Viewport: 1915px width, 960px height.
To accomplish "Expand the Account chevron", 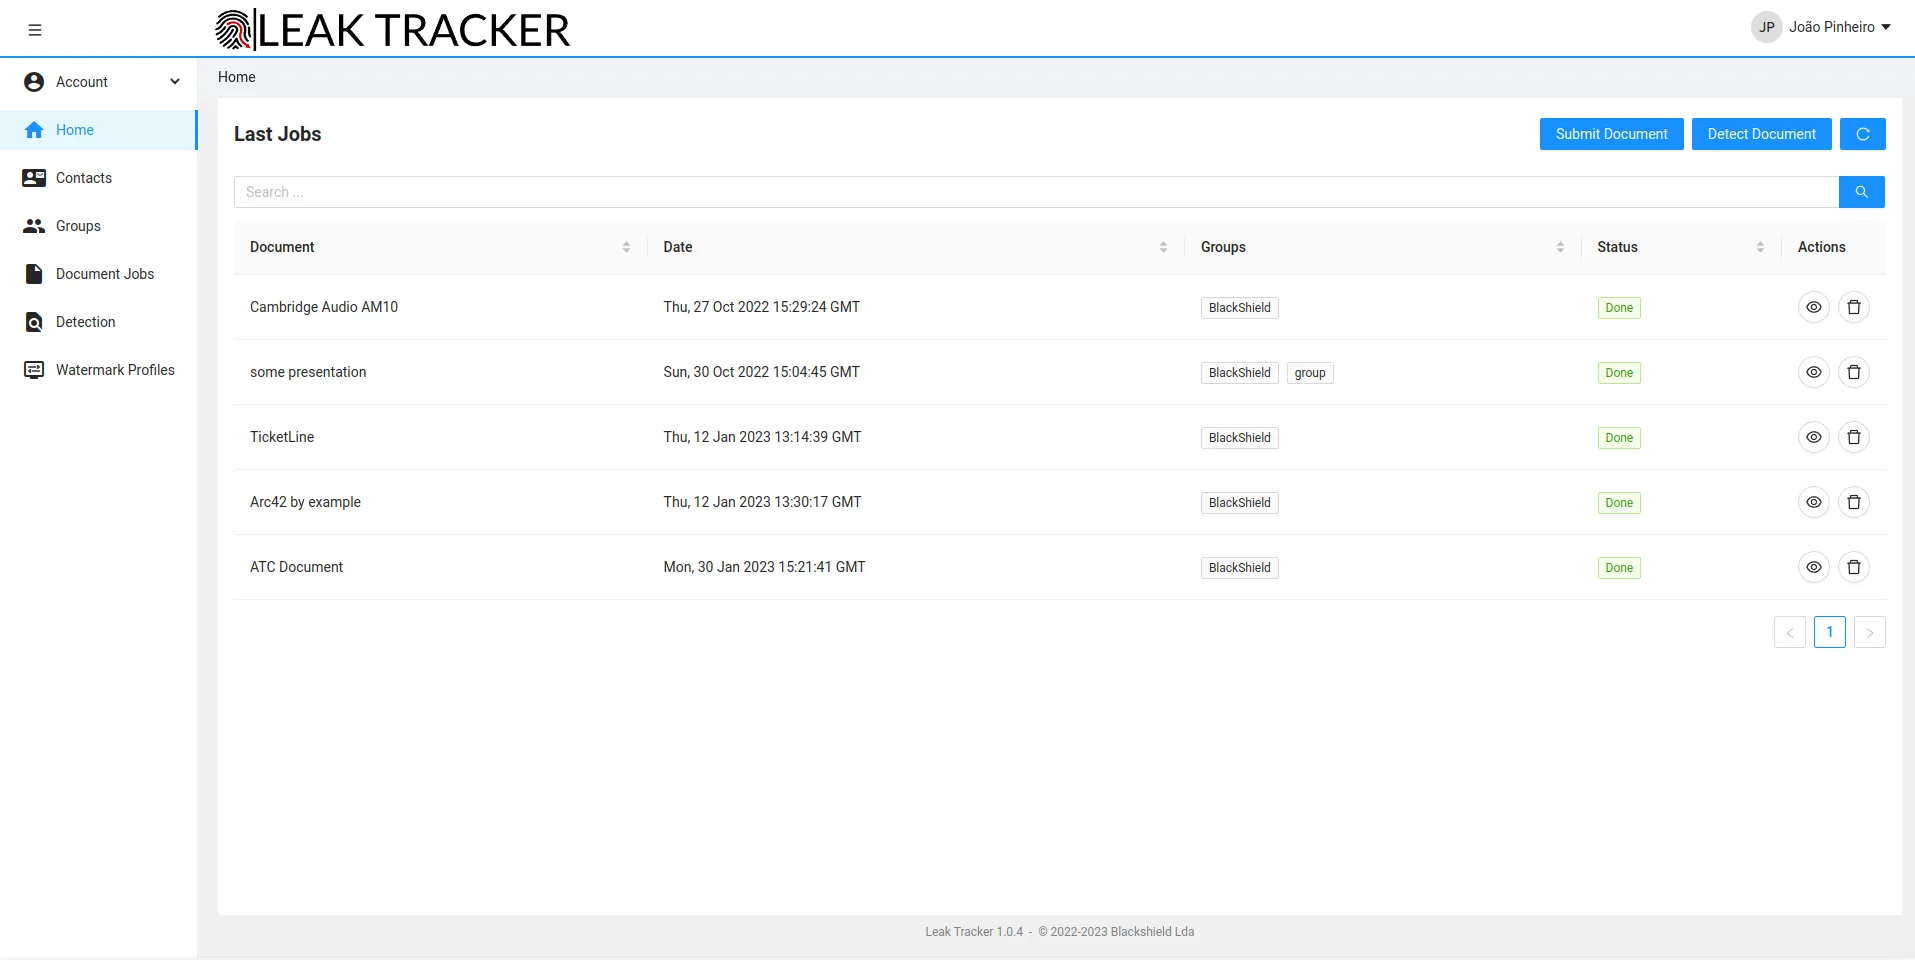I will pos(175,82).
